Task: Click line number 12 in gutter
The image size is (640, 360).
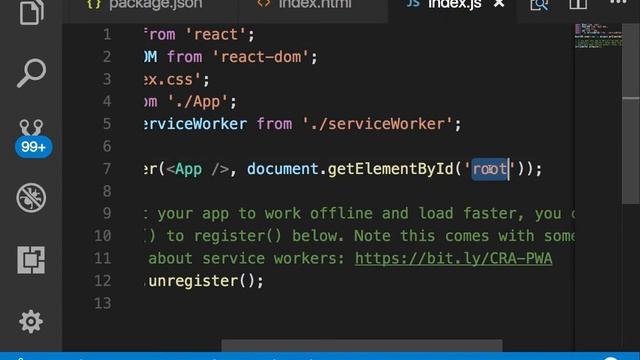Action: (x=102, y=281)
